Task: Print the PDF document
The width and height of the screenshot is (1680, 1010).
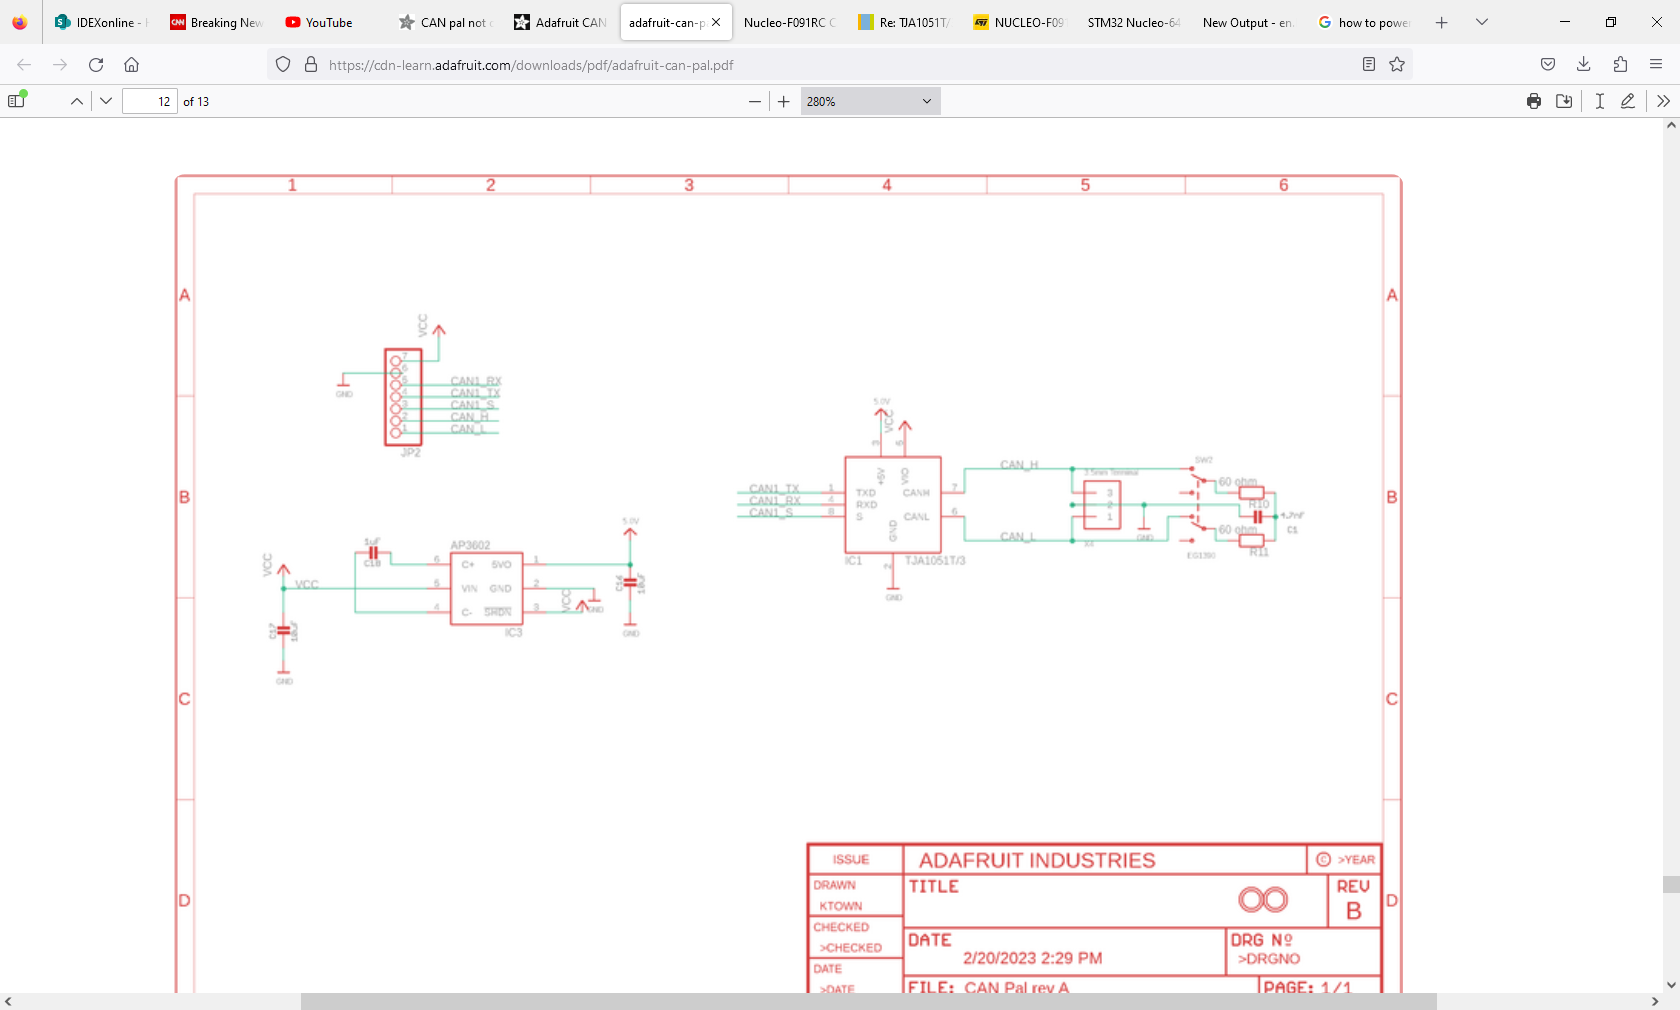Action: tap(1533, 101)
